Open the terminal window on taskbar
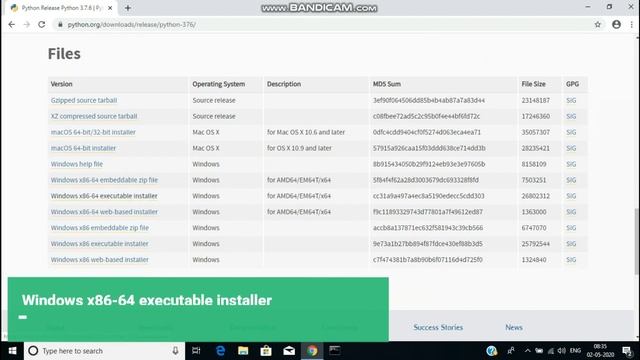The image size is (640, 360). pos(335,351)
